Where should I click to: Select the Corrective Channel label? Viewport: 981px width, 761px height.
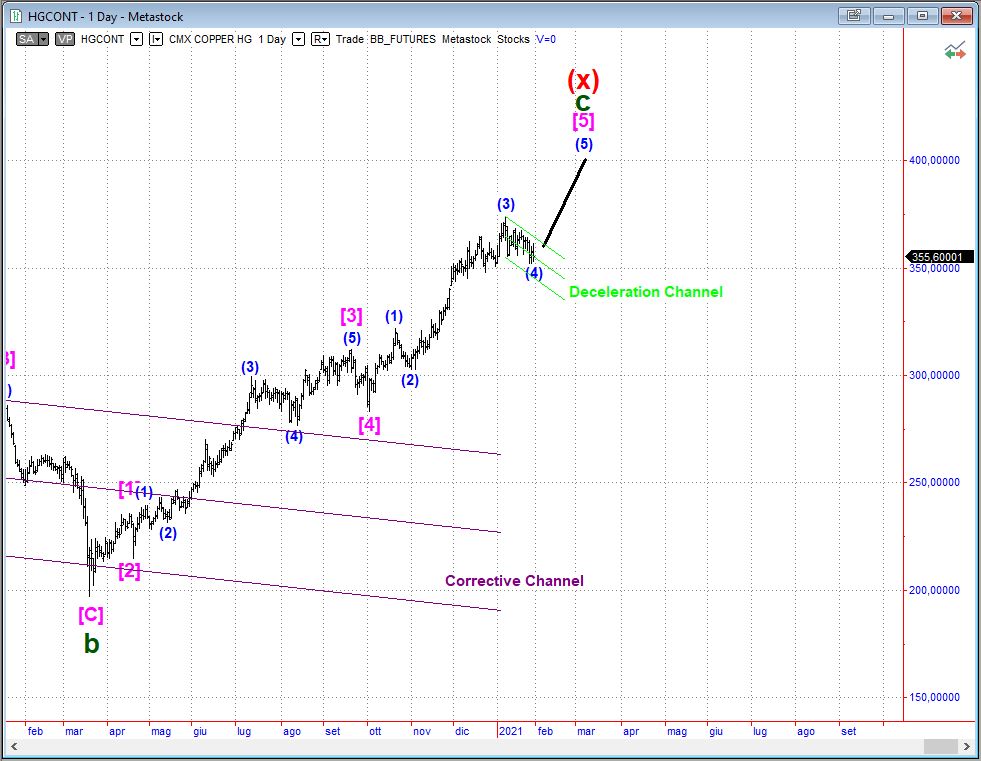(514, 581)
